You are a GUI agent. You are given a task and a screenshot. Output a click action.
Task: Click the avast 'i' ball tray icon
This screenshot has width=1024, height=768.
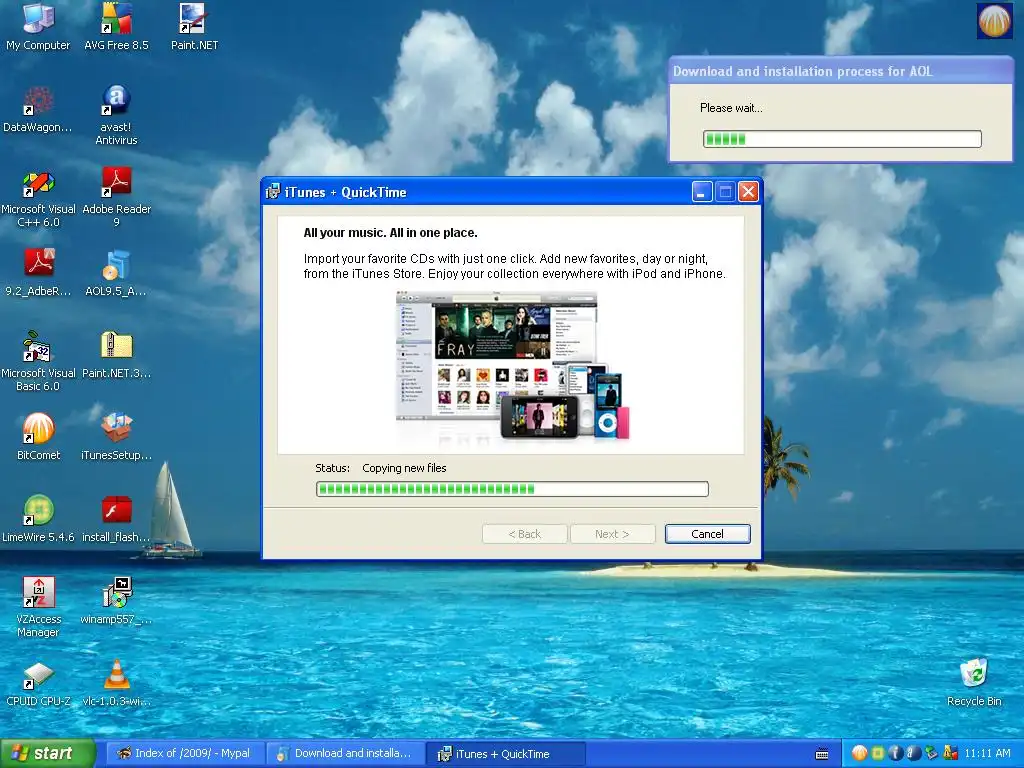pos(895,753)
